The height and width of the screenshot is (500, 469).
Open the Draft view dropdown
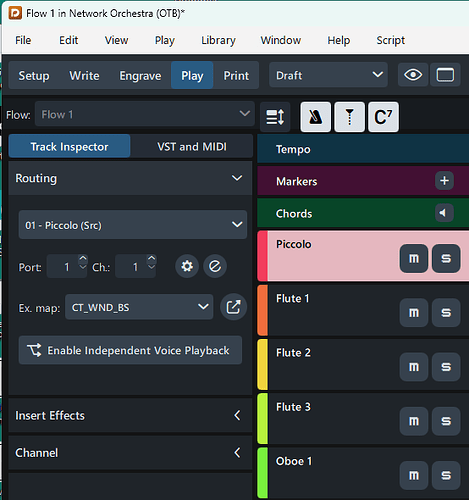coord(328,75)
